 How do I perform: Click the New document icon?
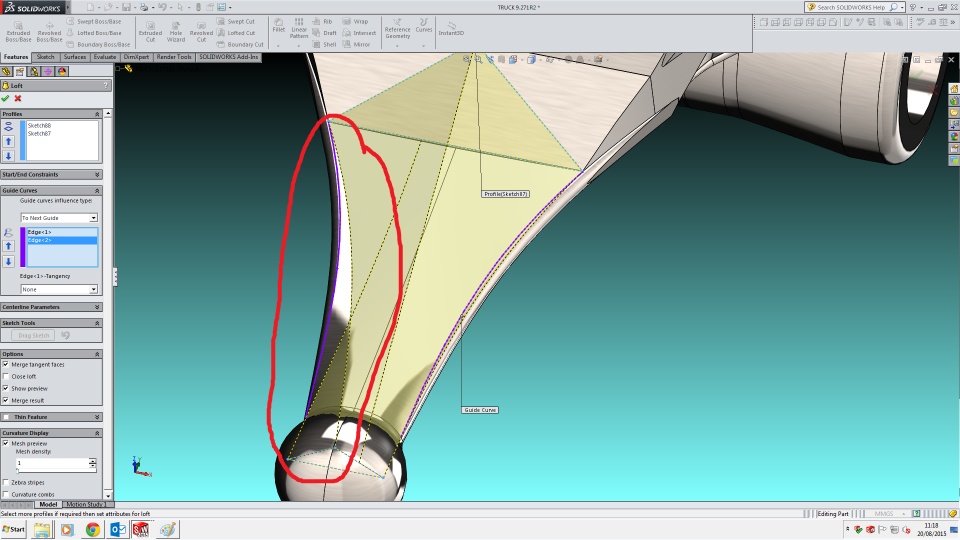90,7
